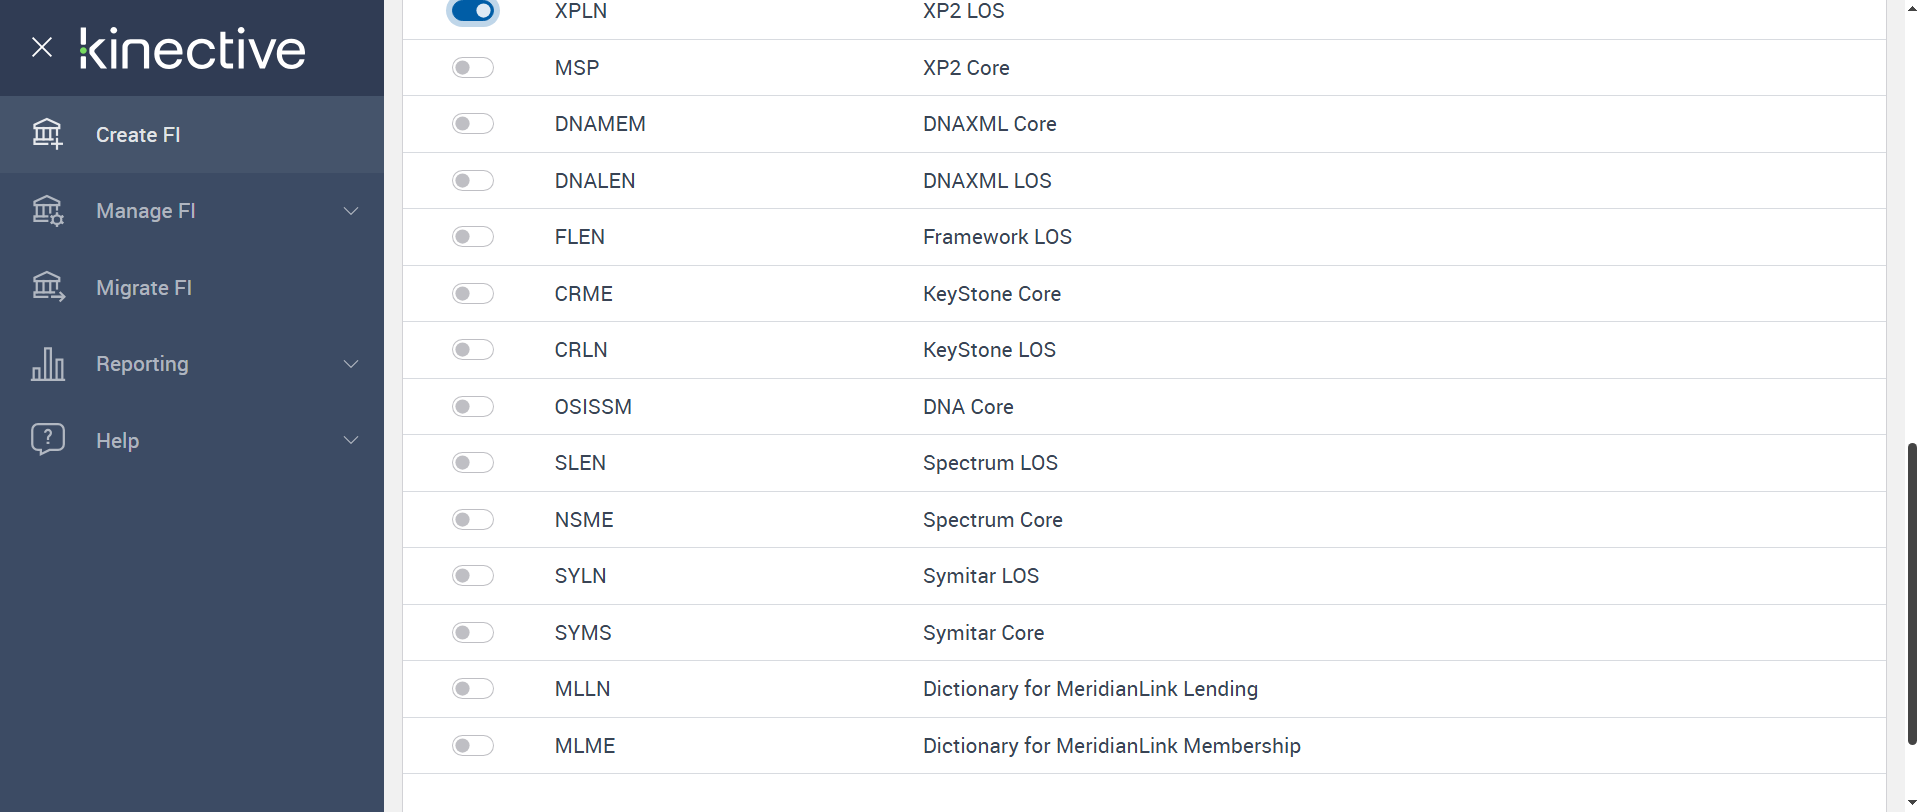Open the Migrate FI menu item
This screenshot has width=1920, height=812.
pyautogui.click(x=144, y=288)
